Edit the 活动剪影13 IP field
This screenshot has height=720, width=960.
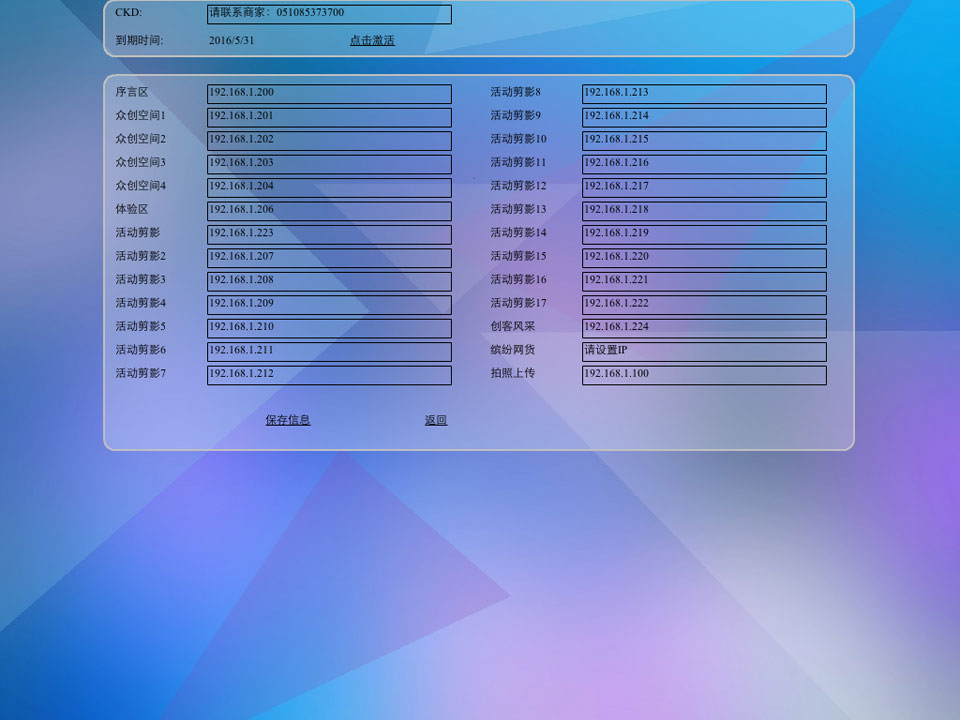(704, 211)
